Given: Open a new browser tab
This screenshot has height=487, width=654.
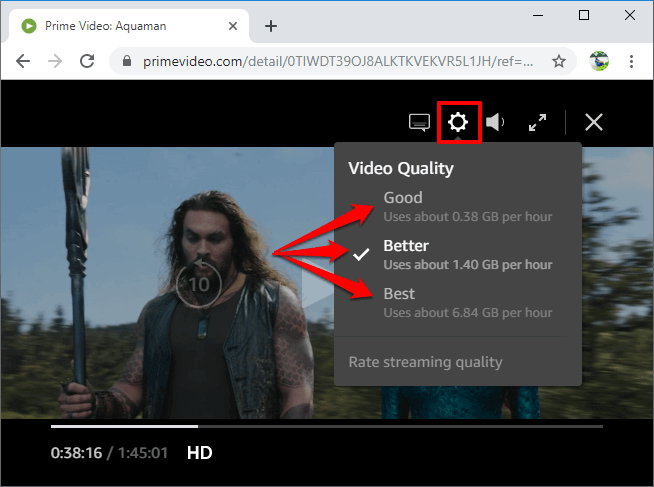Looking at the screenshot, I should (x=270, y=26).
